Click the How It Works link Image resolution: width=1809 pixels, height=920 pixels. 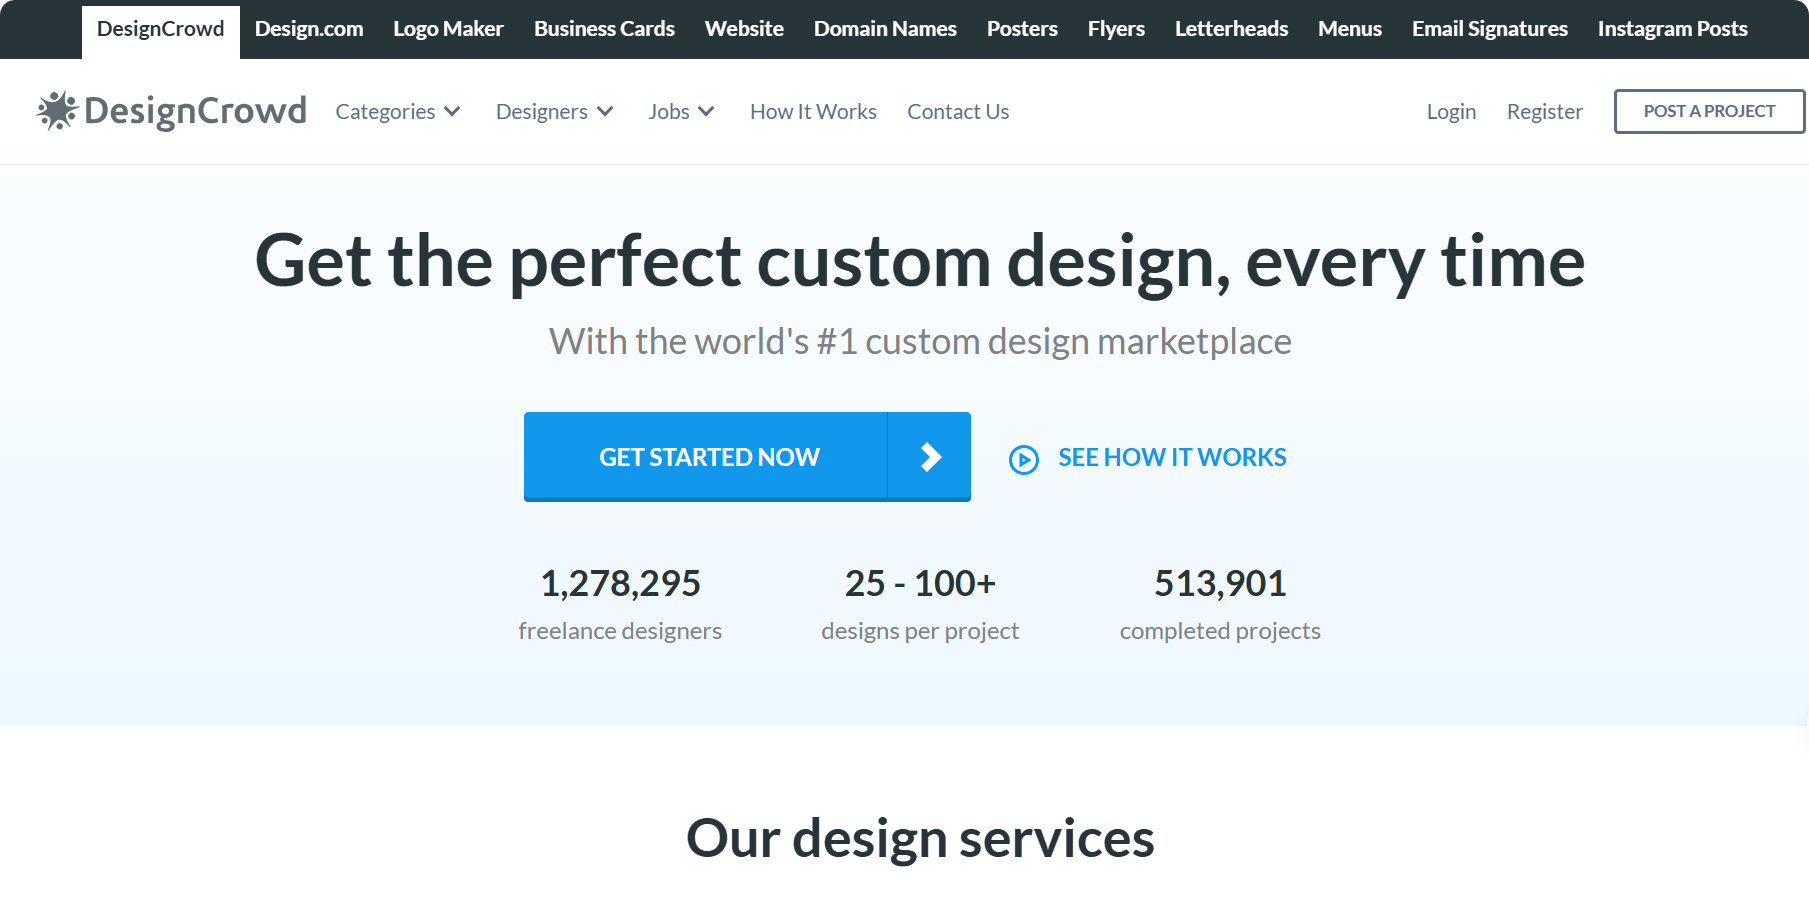[x=813, y=112]
